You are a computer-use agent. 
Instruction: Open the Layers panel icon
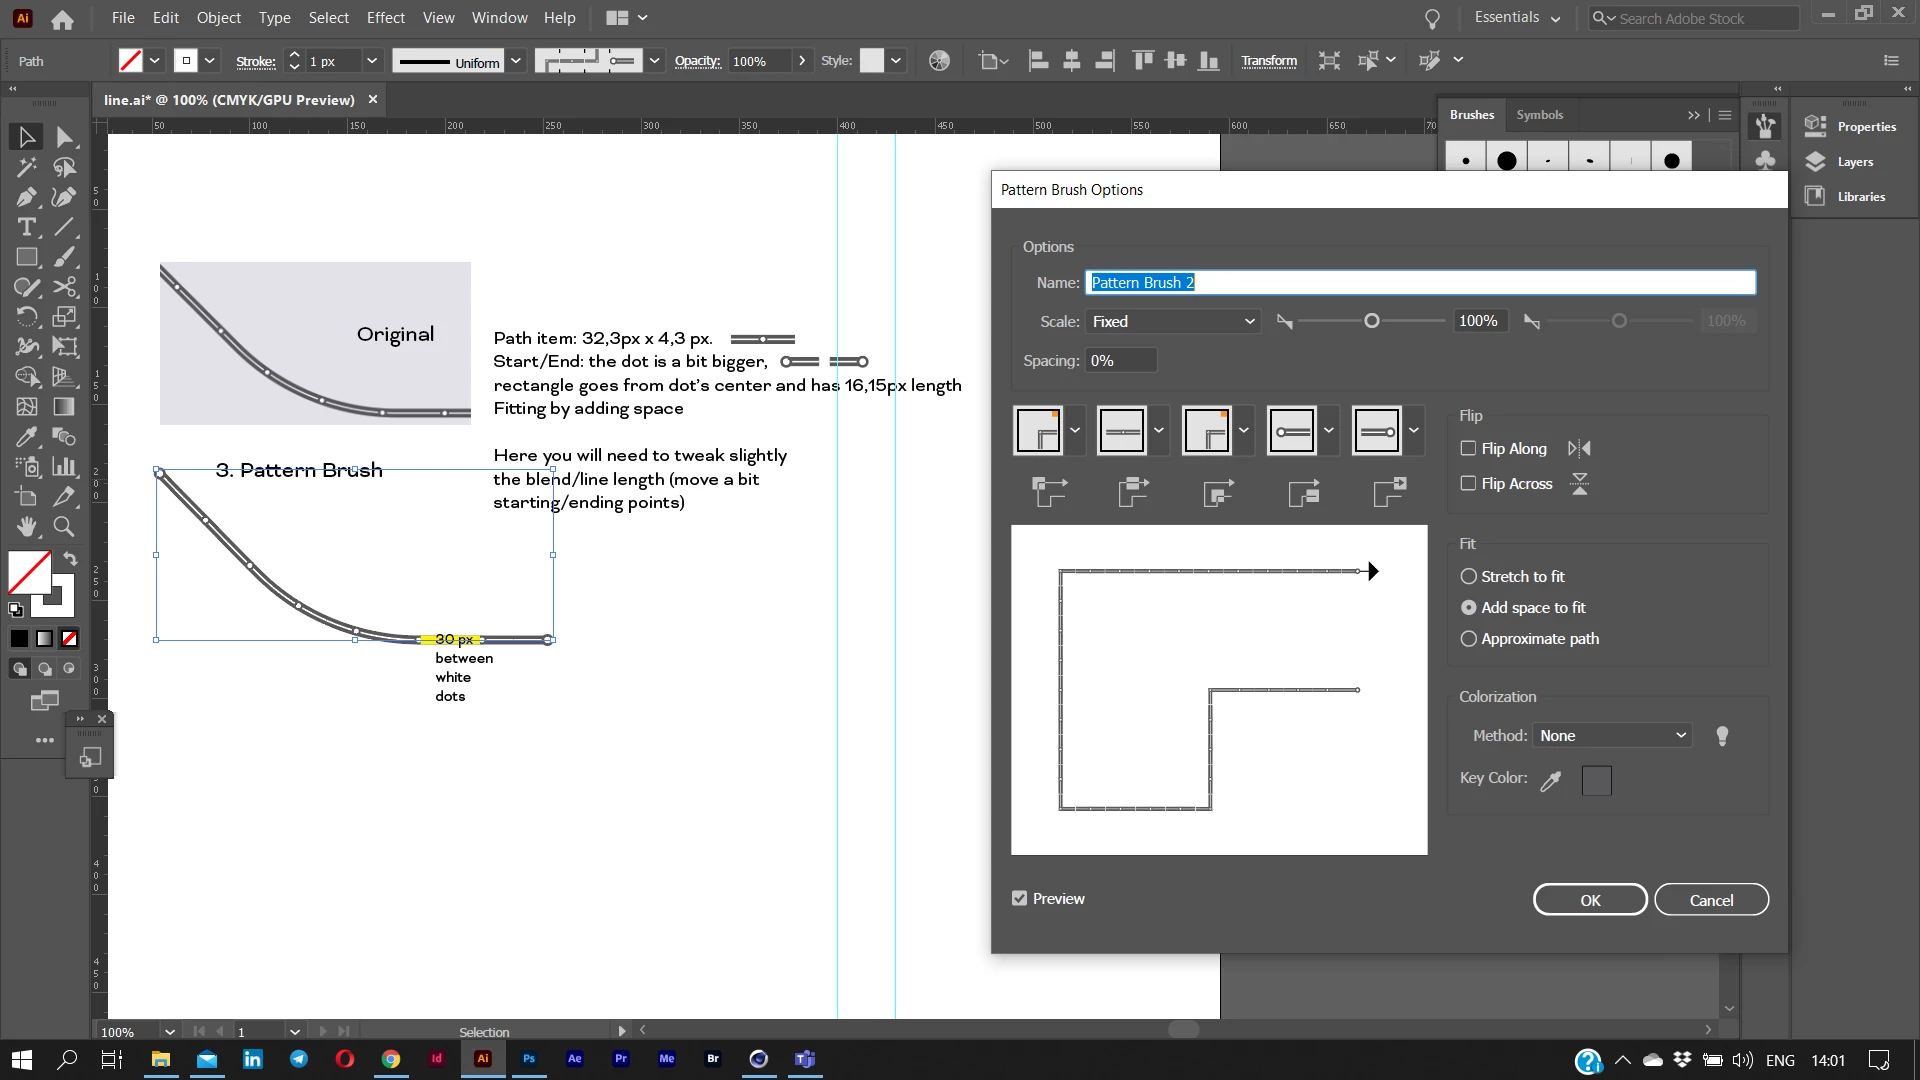pyautogui.click(x=1816, y=162)
